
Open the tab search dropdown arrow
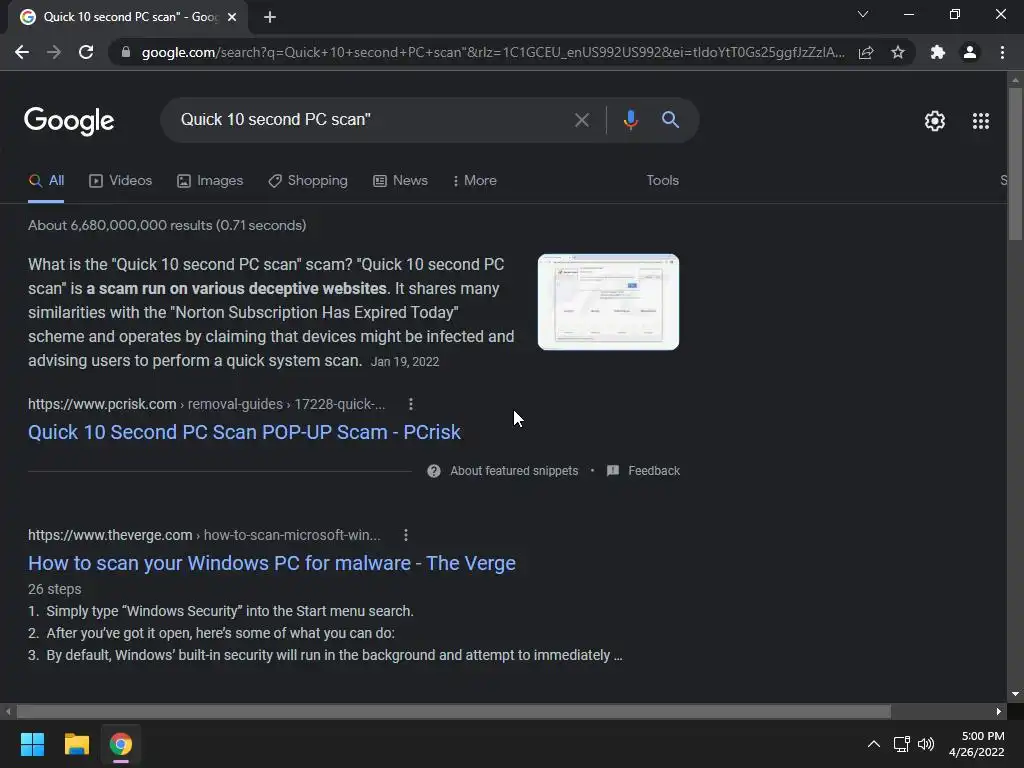point(863,14)
